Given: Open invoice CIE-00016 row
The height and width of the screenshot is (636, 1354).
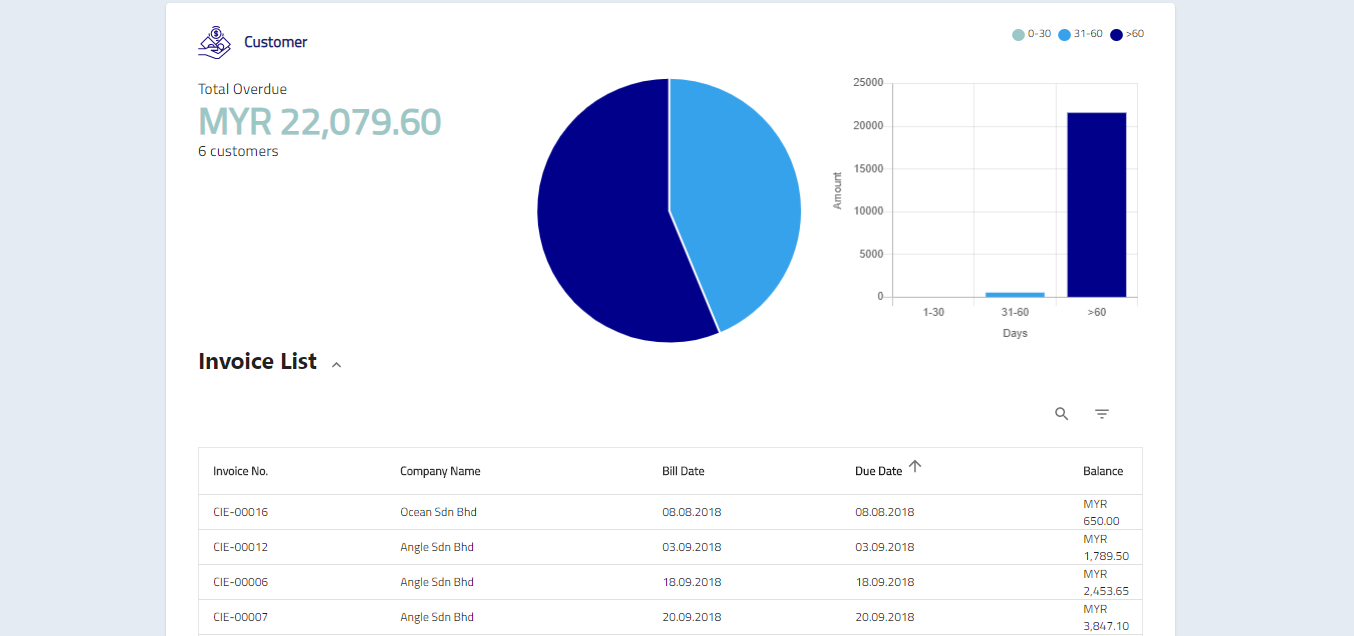Looking at the screenshot, I should (x=240, y=512).
